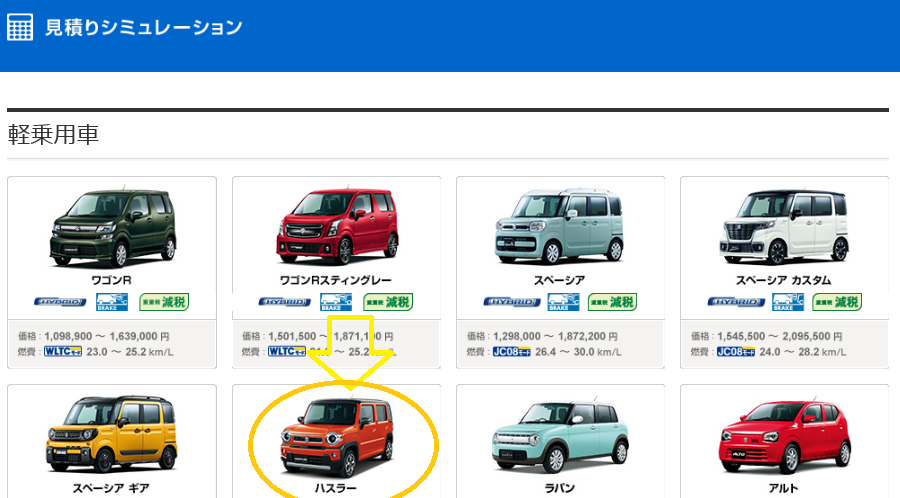900x498 pixels.
Task: Open the スペーシア カスタム model name link
Action: pos(783,281)
